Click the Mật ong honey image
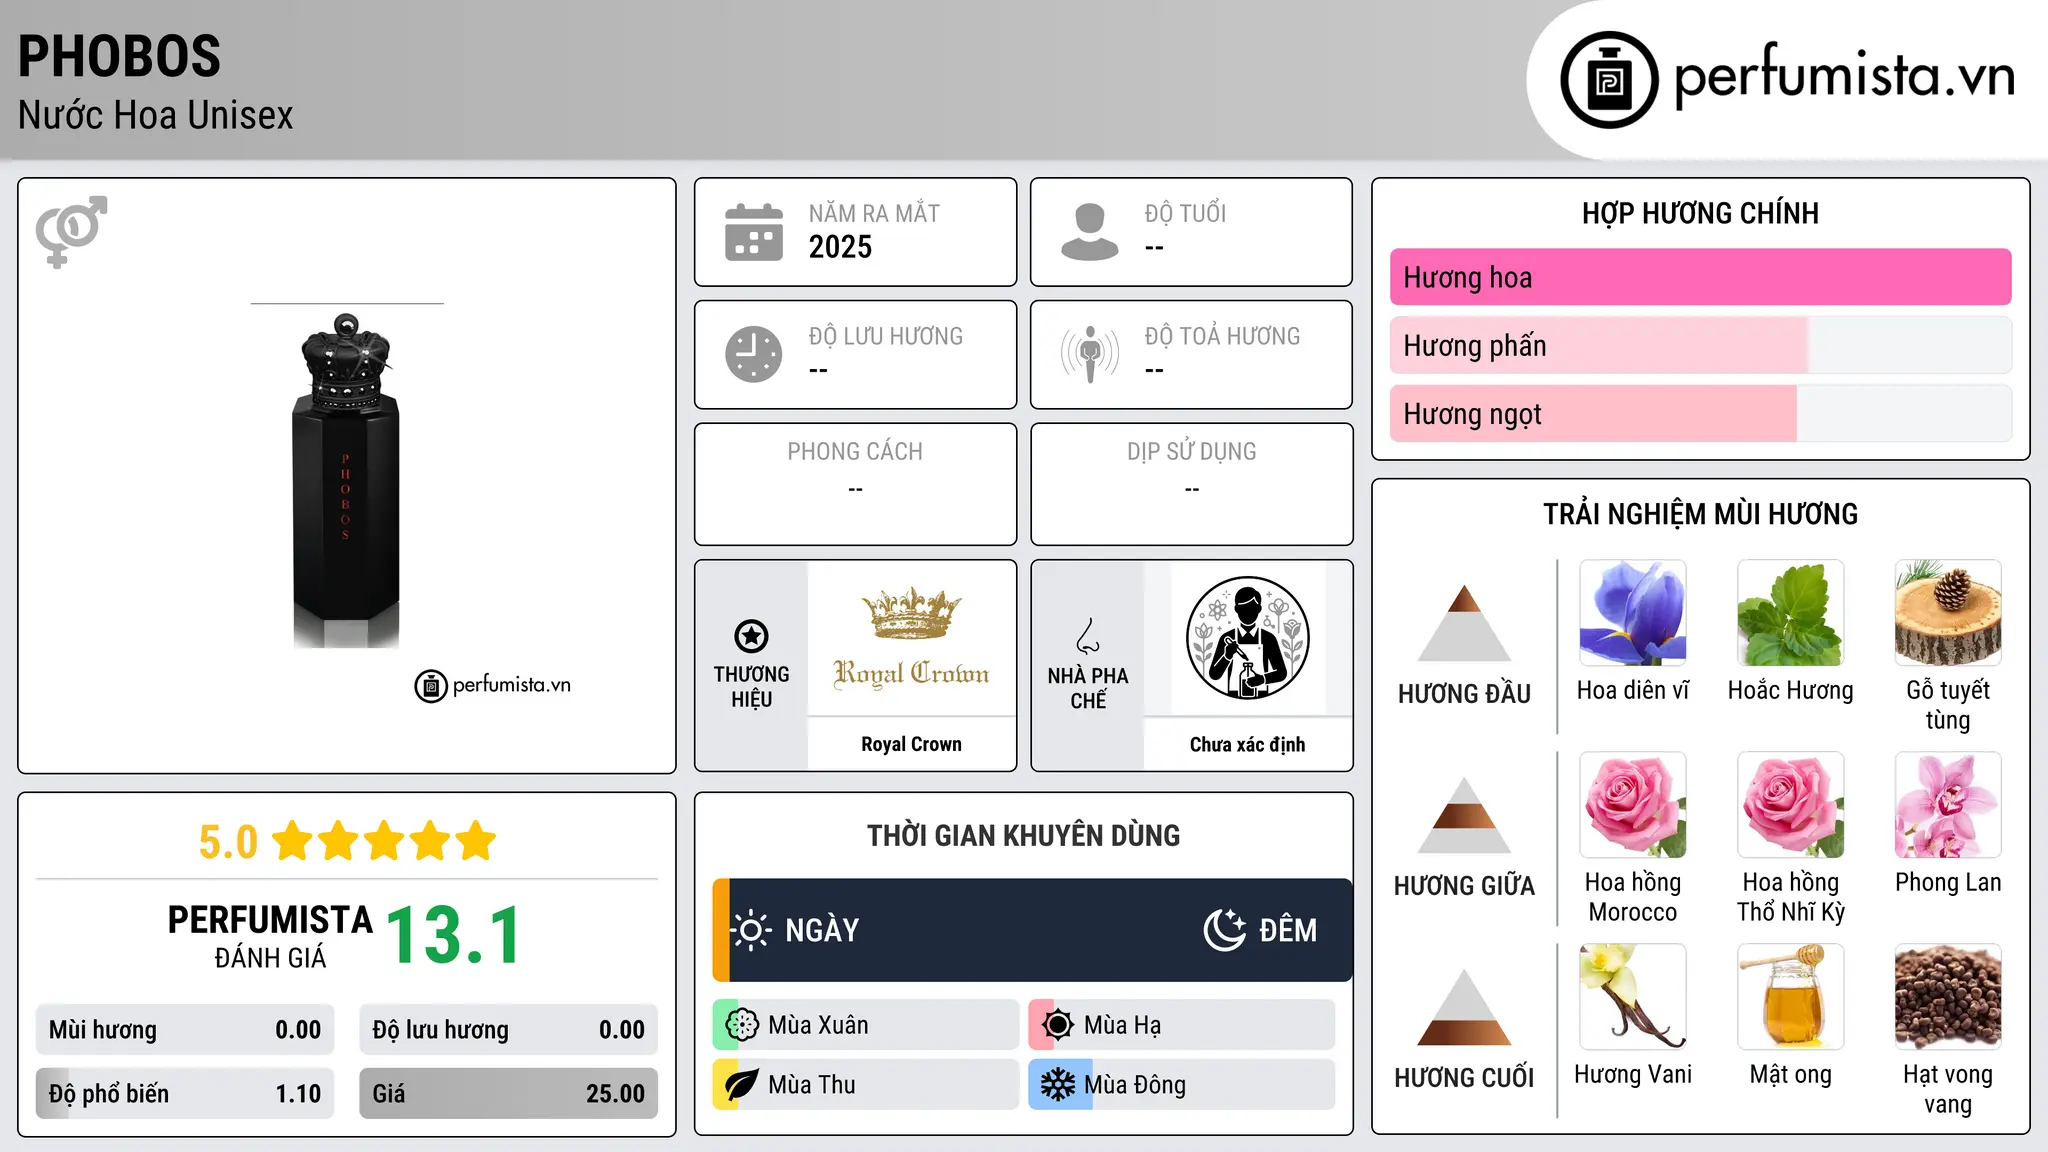 click(x=1790, y=997)
